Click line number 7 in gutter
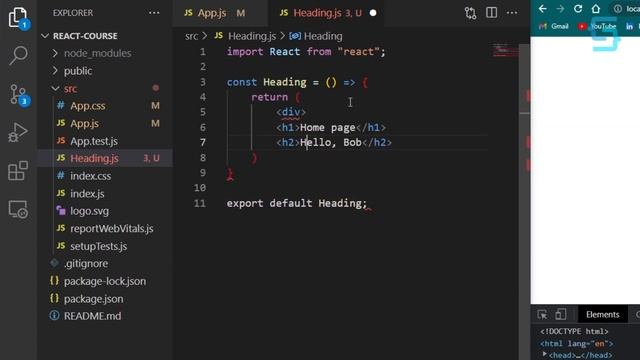640x360 pixels. point(203,142)
